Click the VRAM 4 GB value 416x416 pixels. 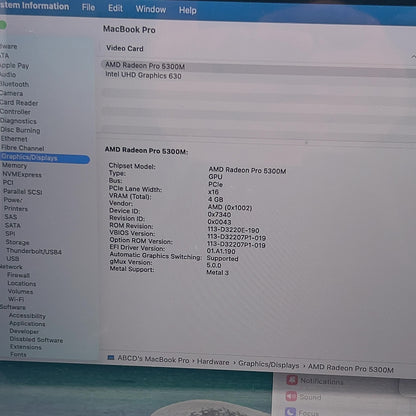point(215,199)
